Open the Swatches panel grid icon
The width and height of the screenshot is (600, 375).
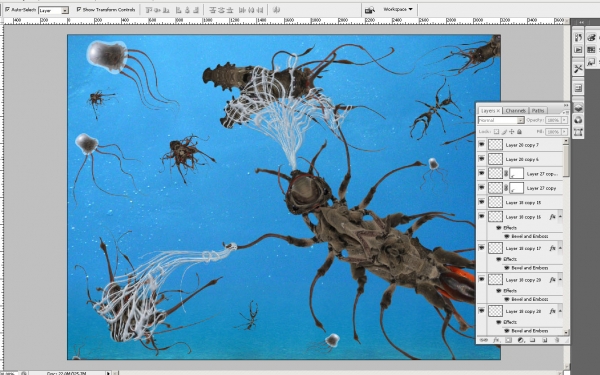pos(591,50)
